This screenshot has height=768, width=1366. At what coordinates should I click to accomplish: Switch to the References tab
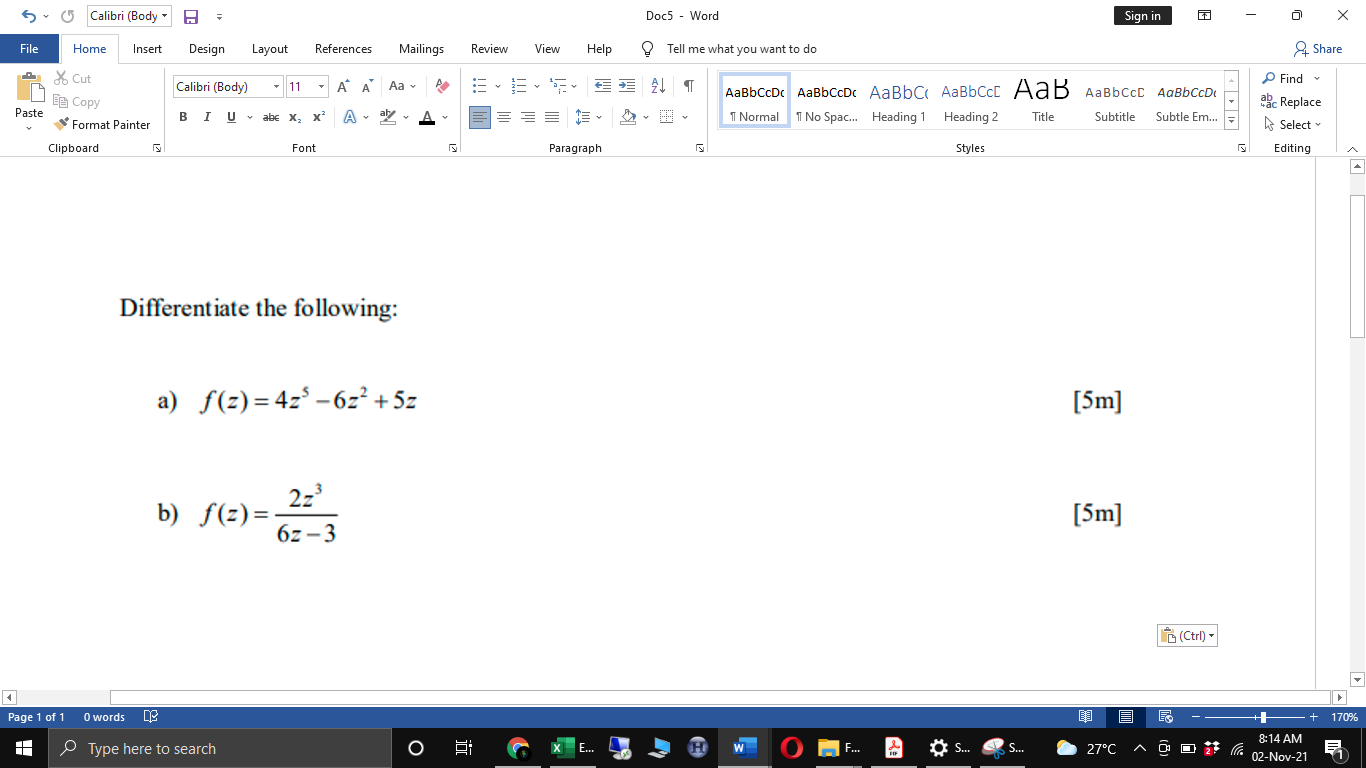(x=343, y=48)
